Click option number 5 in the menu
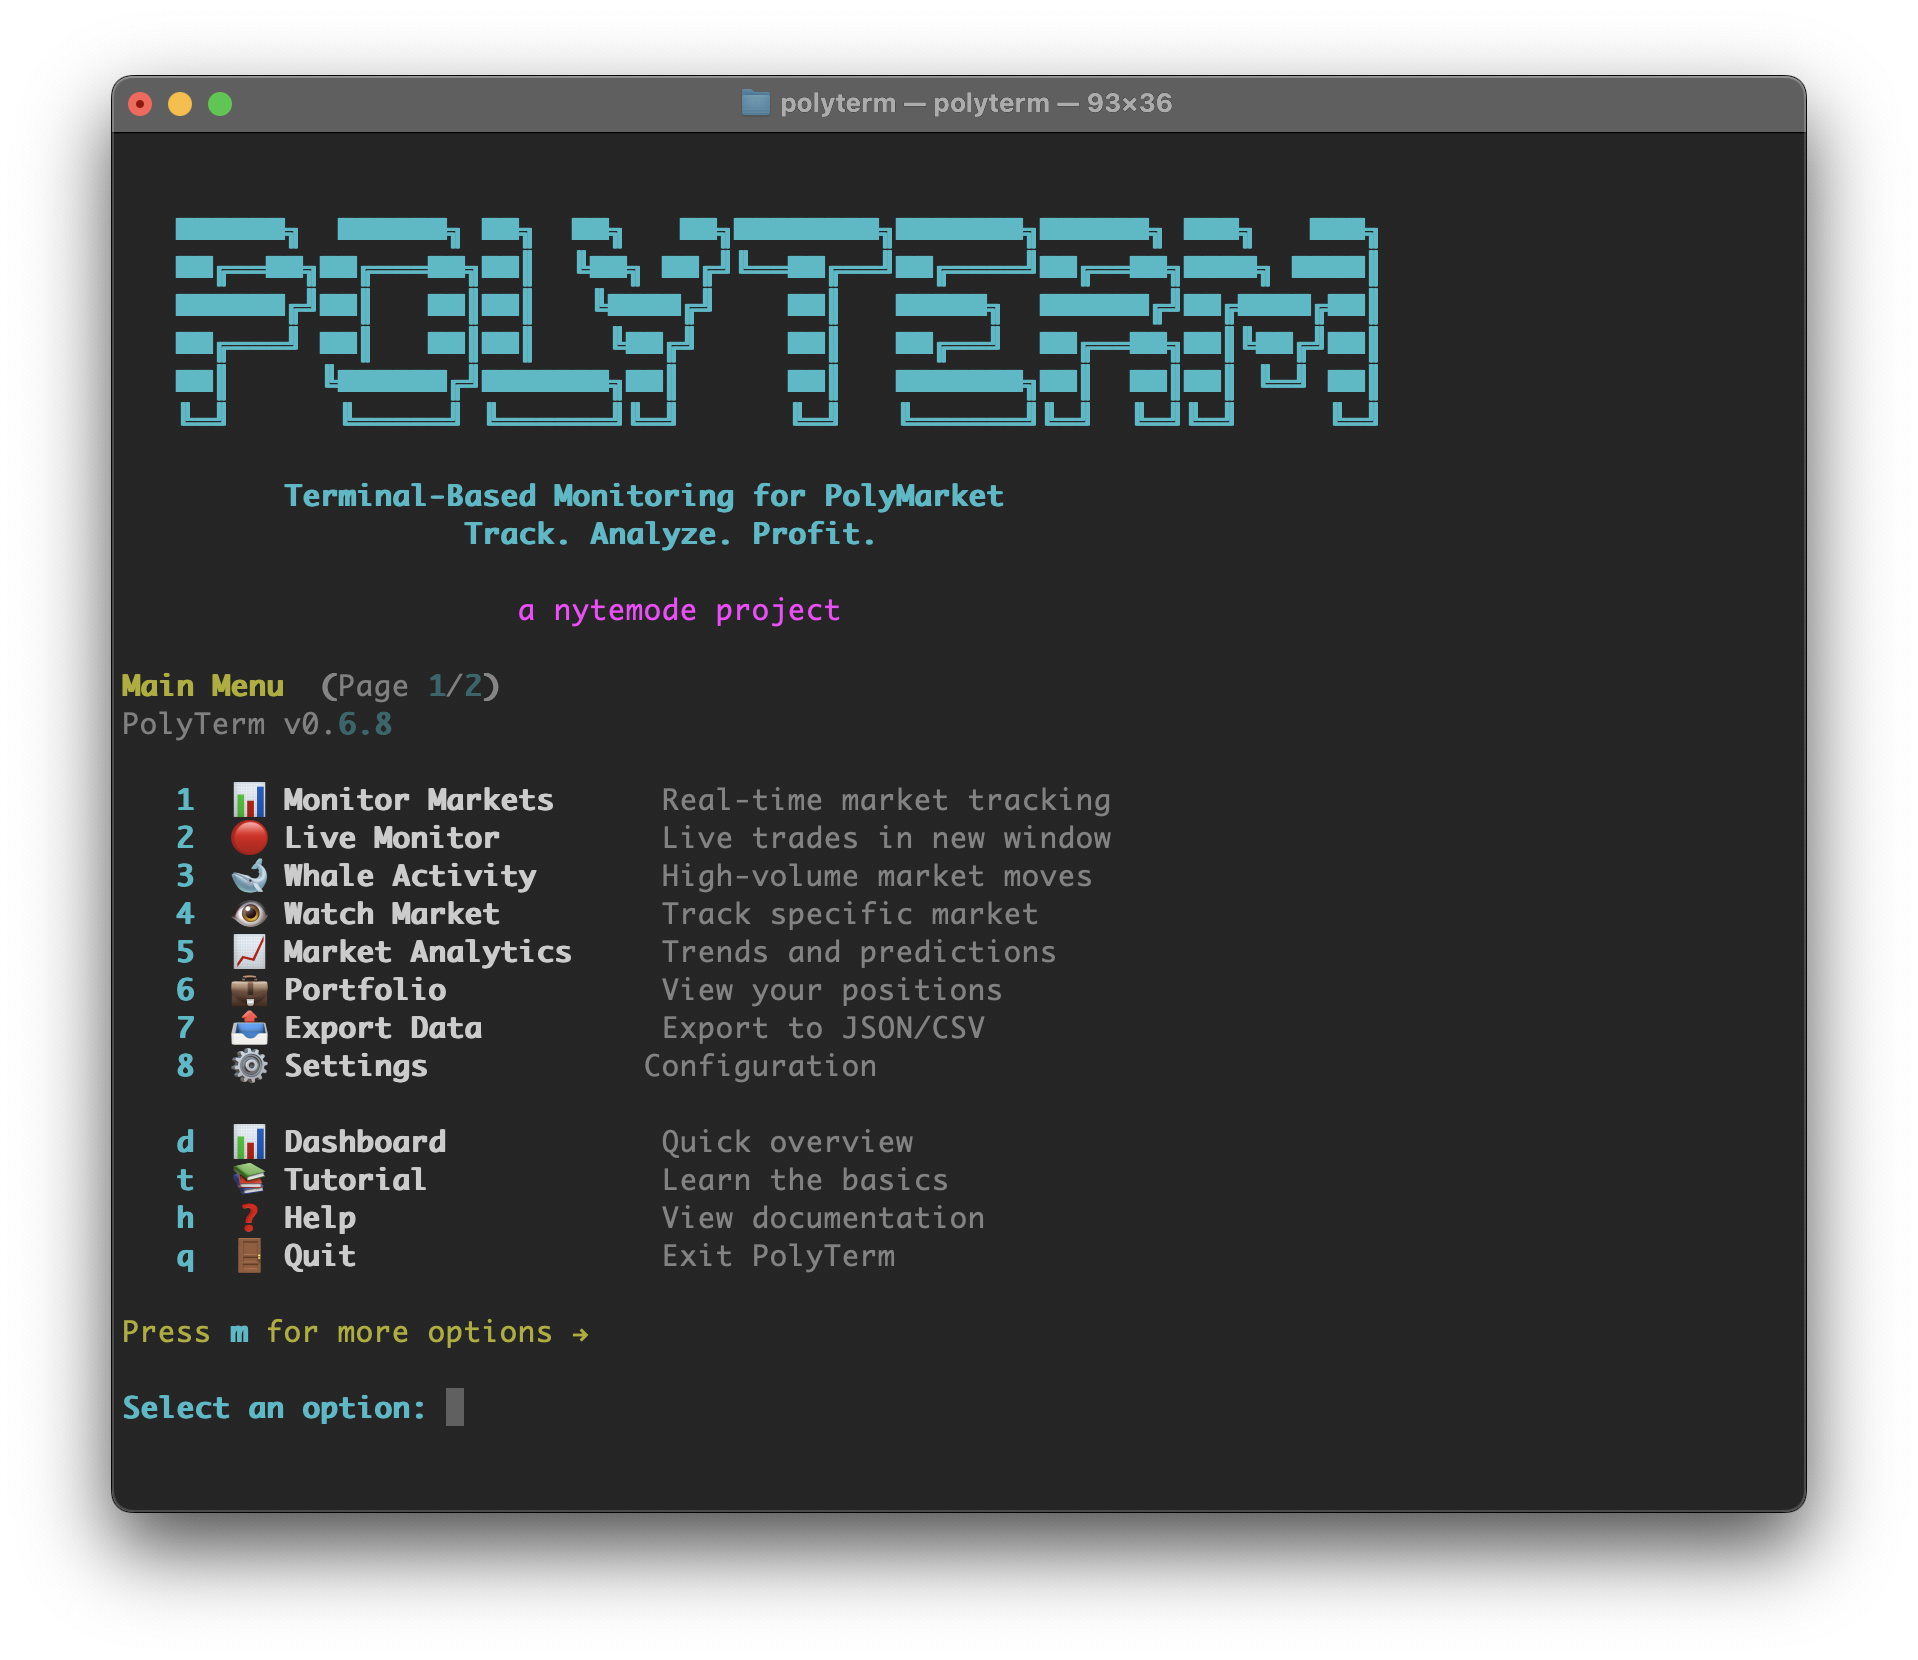Screen dimensions: 1918x1660 pos(185,952)
